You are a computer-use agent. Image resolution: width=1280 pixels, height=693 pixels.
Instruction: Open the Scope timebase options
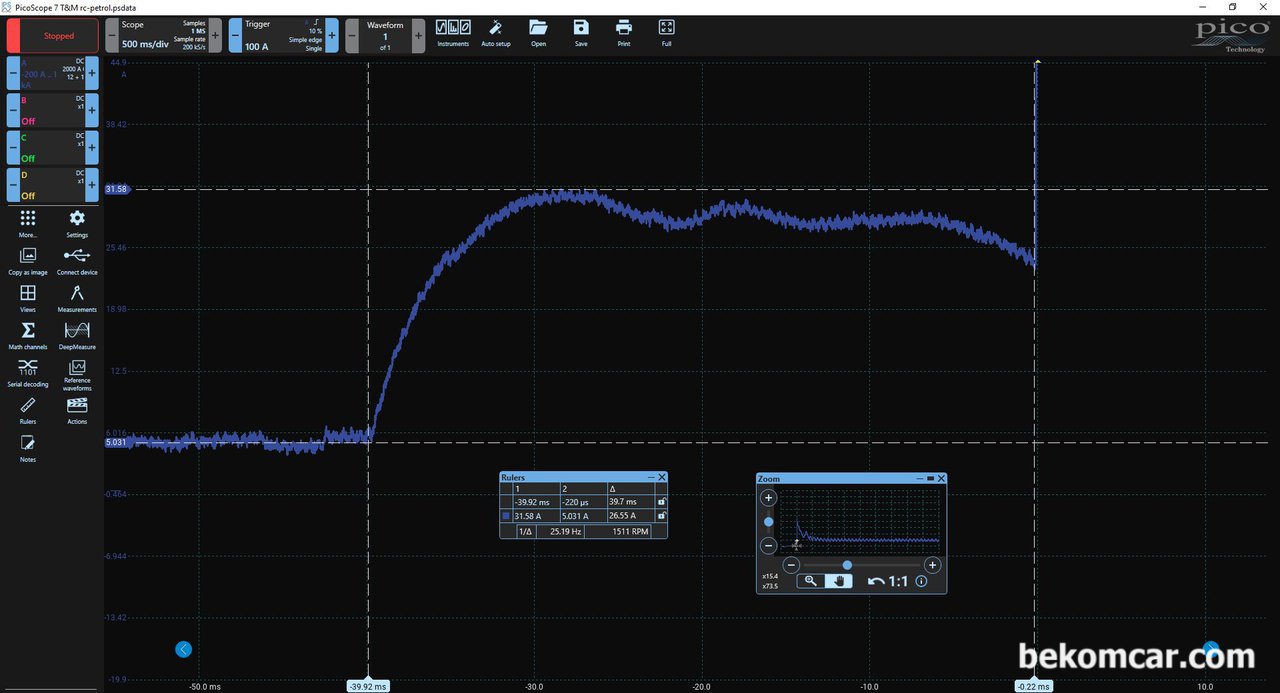[163, 35]
